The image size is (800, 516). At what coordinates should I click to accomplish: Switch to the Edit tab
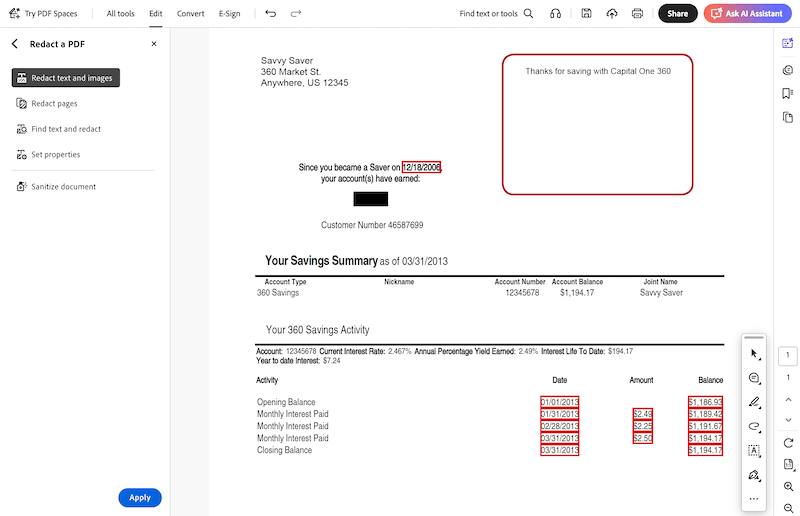pyautogui.click(x=156, y=14)
